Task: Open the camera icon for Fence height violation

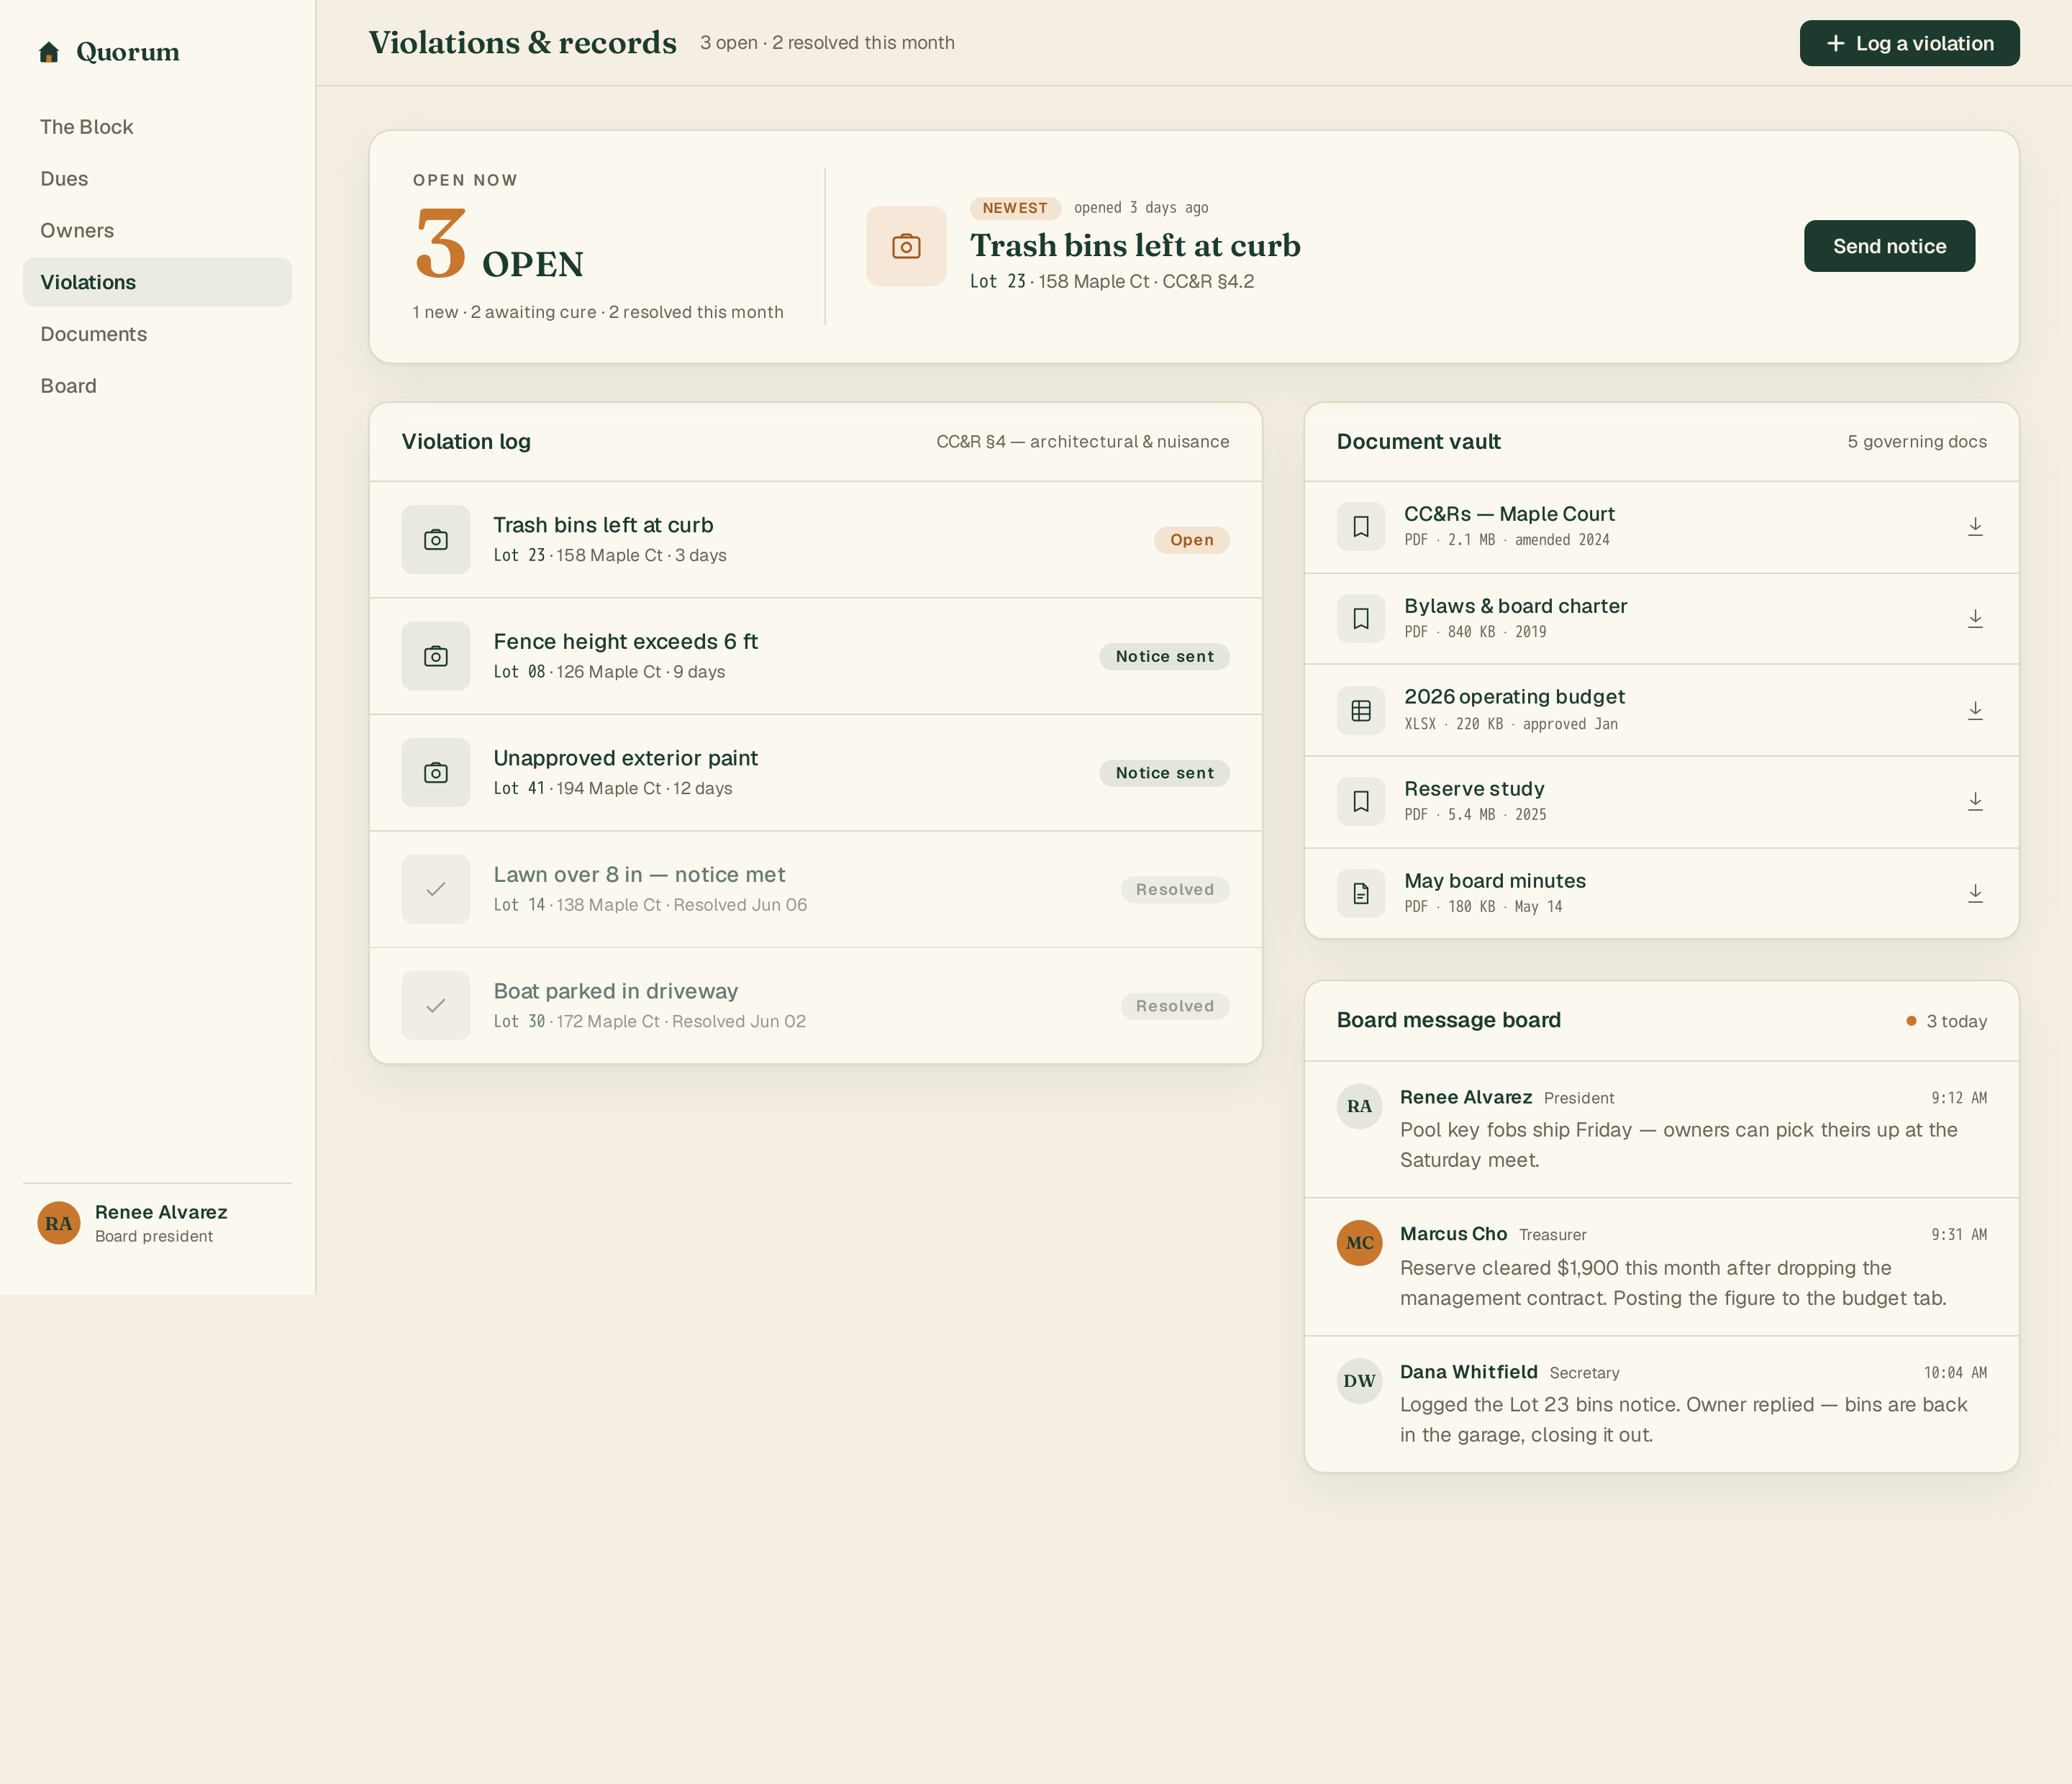Action: (436, 656)
